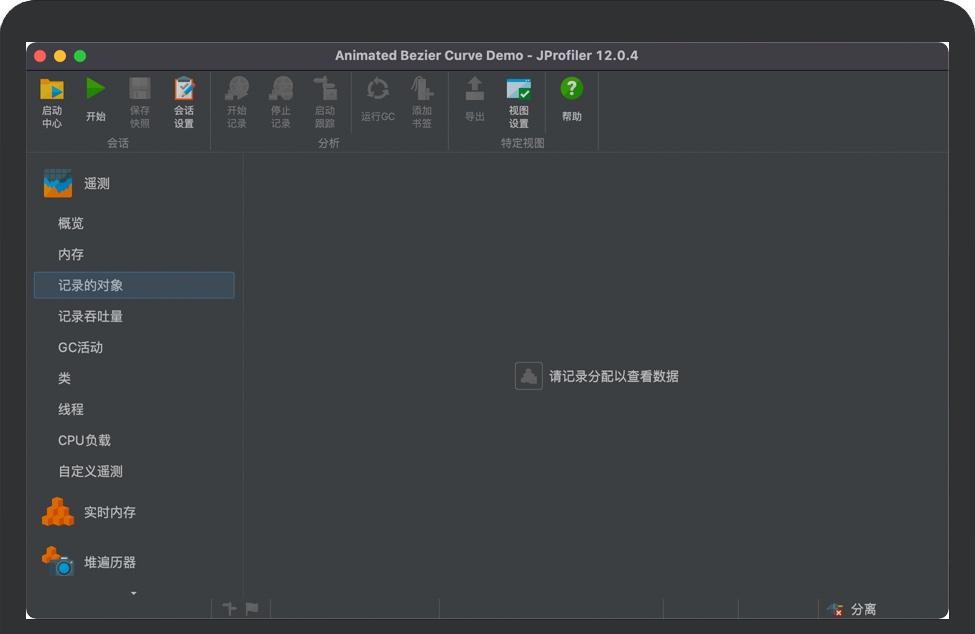Open the green 帮助 help icon
This screenshot has height=634, width=975.
(571, 88)
